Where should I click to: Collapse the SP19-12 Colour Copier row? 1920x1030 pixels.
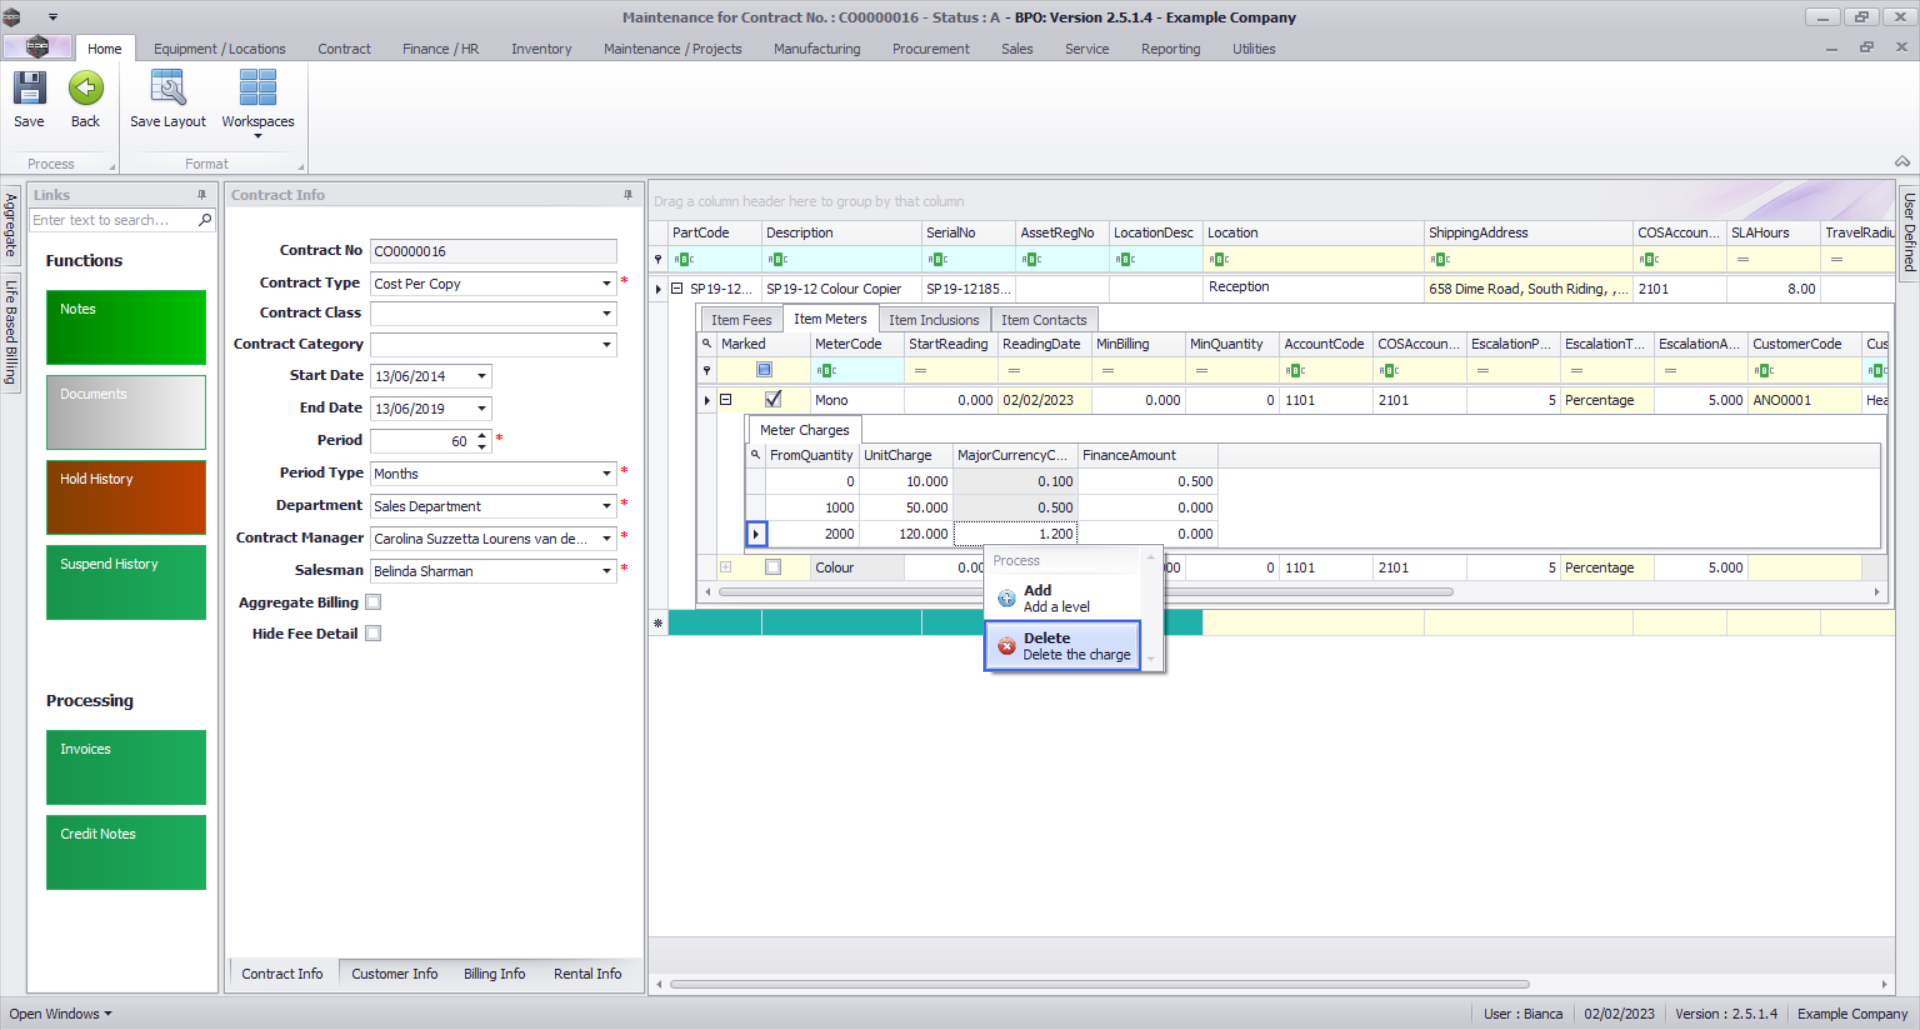(677, 289)
